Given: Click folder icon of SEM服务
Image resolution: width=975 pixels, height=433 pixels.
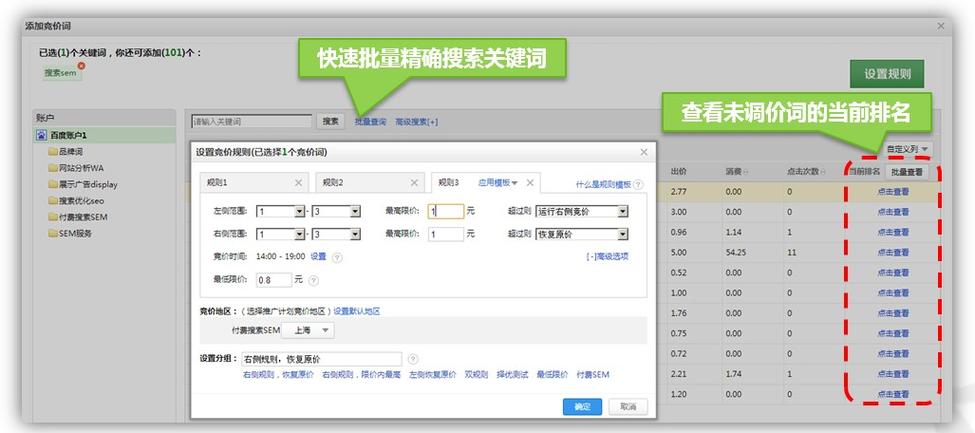Looking at the screenshot, I should coord(53,234).
